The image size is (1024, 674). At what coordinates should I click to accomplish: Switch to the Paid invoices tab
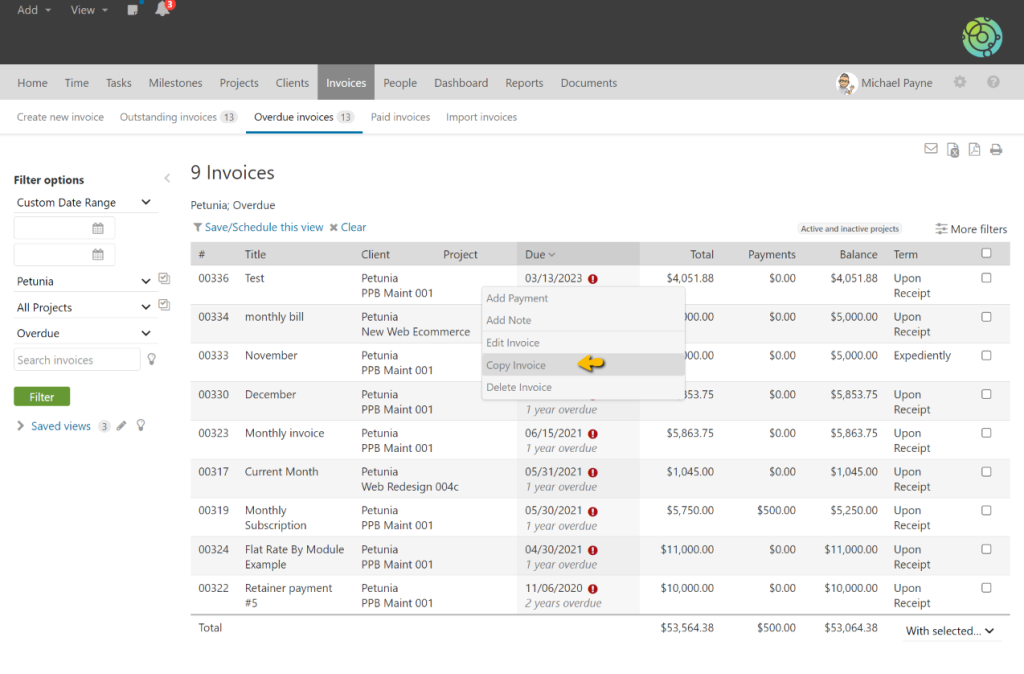coord(400,117)
